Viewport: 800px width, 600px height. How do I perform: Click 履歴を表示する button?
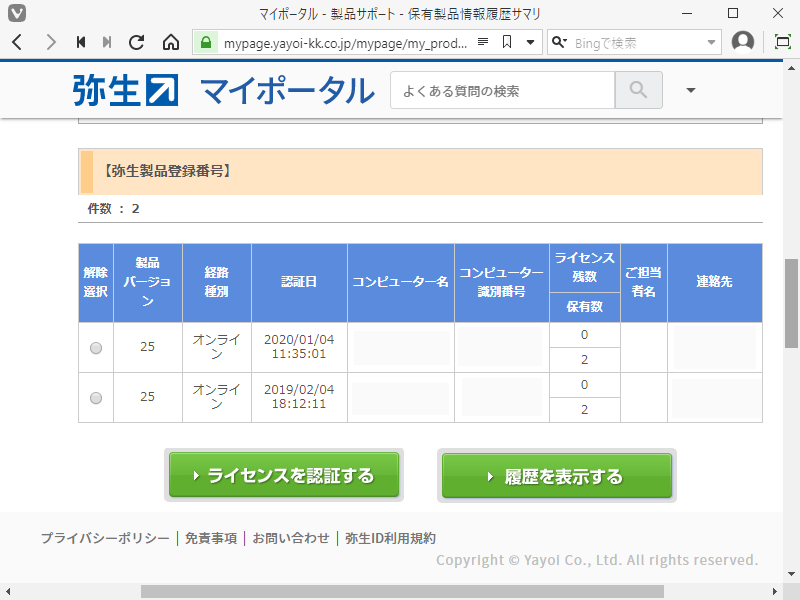[557, 476]
